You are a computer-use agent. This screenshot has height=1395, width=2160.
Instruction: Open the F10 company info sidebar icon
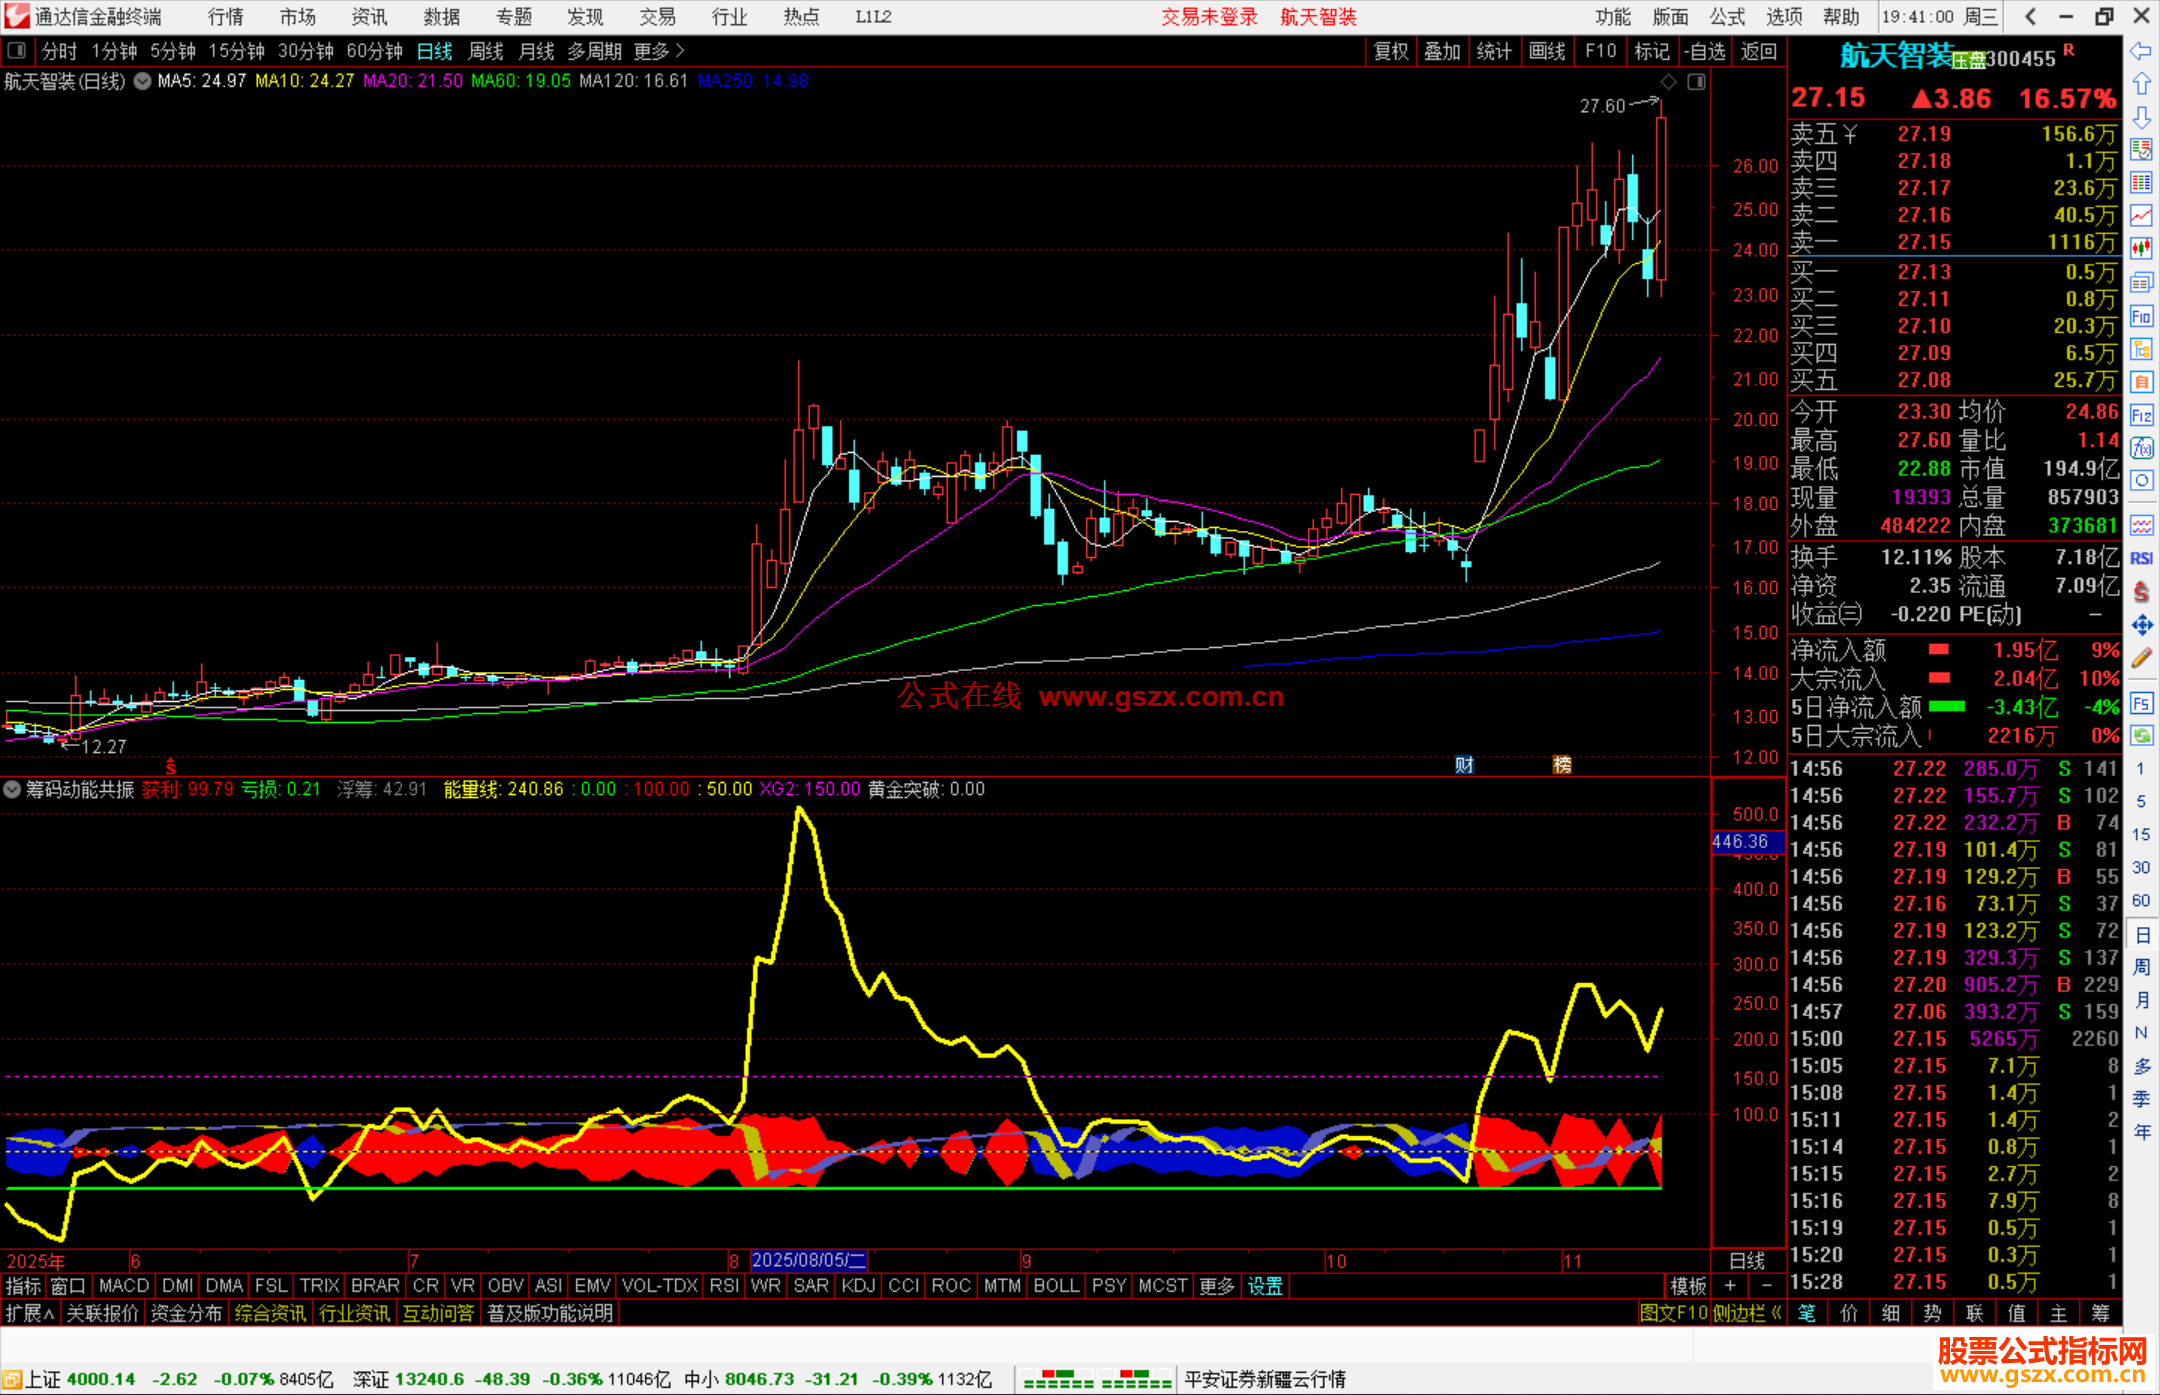tap(2141, 317)
